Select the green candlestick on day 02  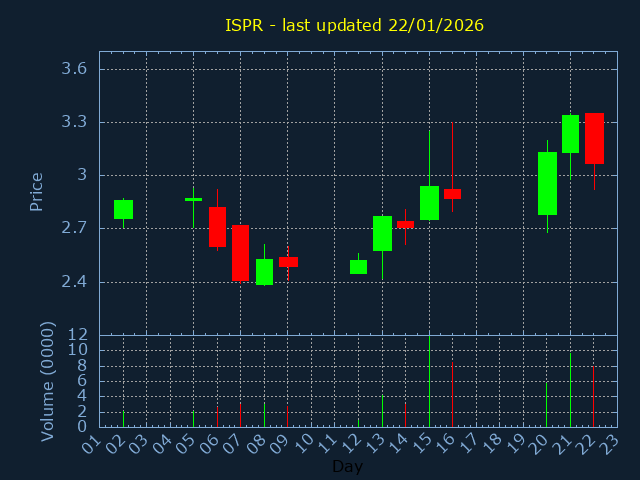click(123, 209)
